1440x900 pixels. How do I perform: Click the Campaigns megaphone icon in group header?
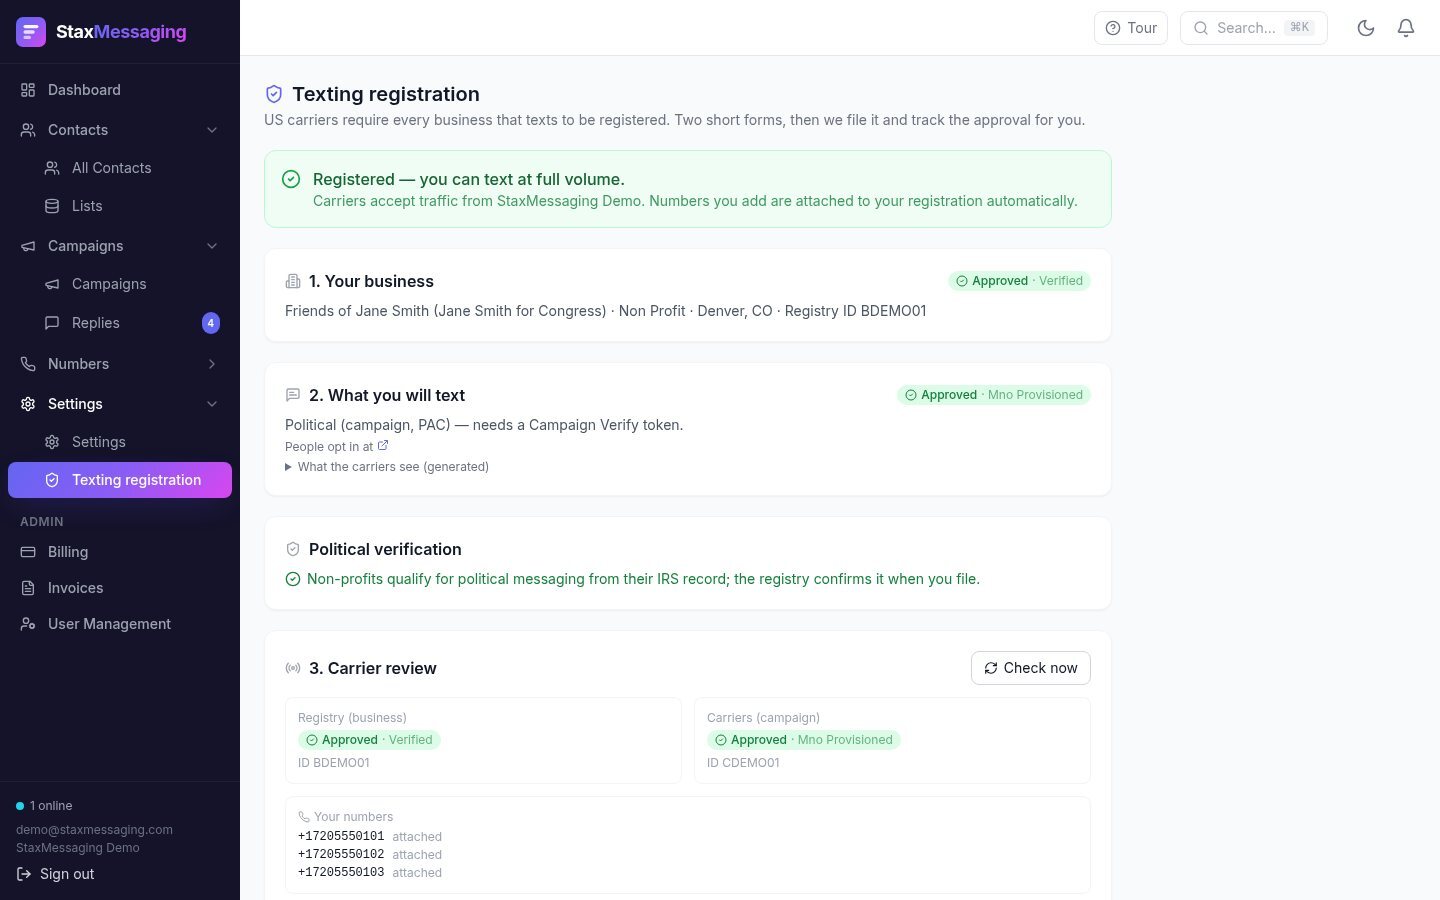[x=28, y=246]
